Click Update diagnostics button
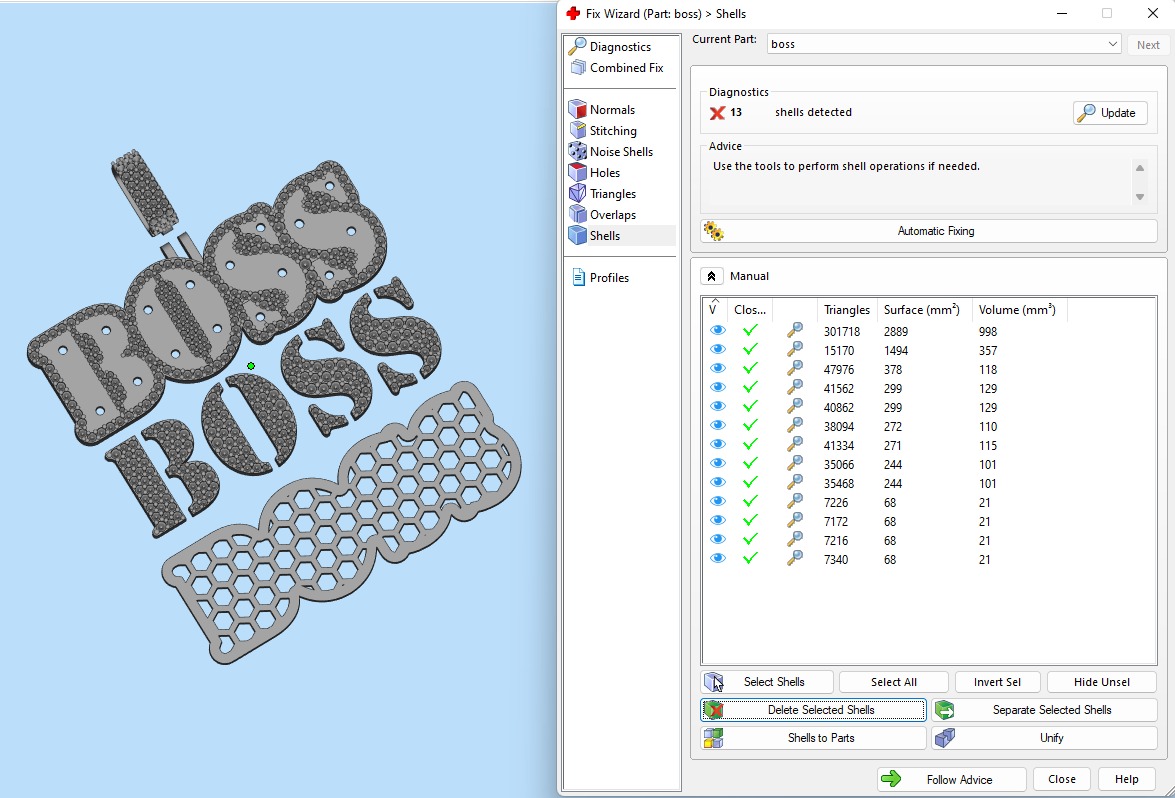The width and height of the screenshot is (1175, 798). [1110, 112]
